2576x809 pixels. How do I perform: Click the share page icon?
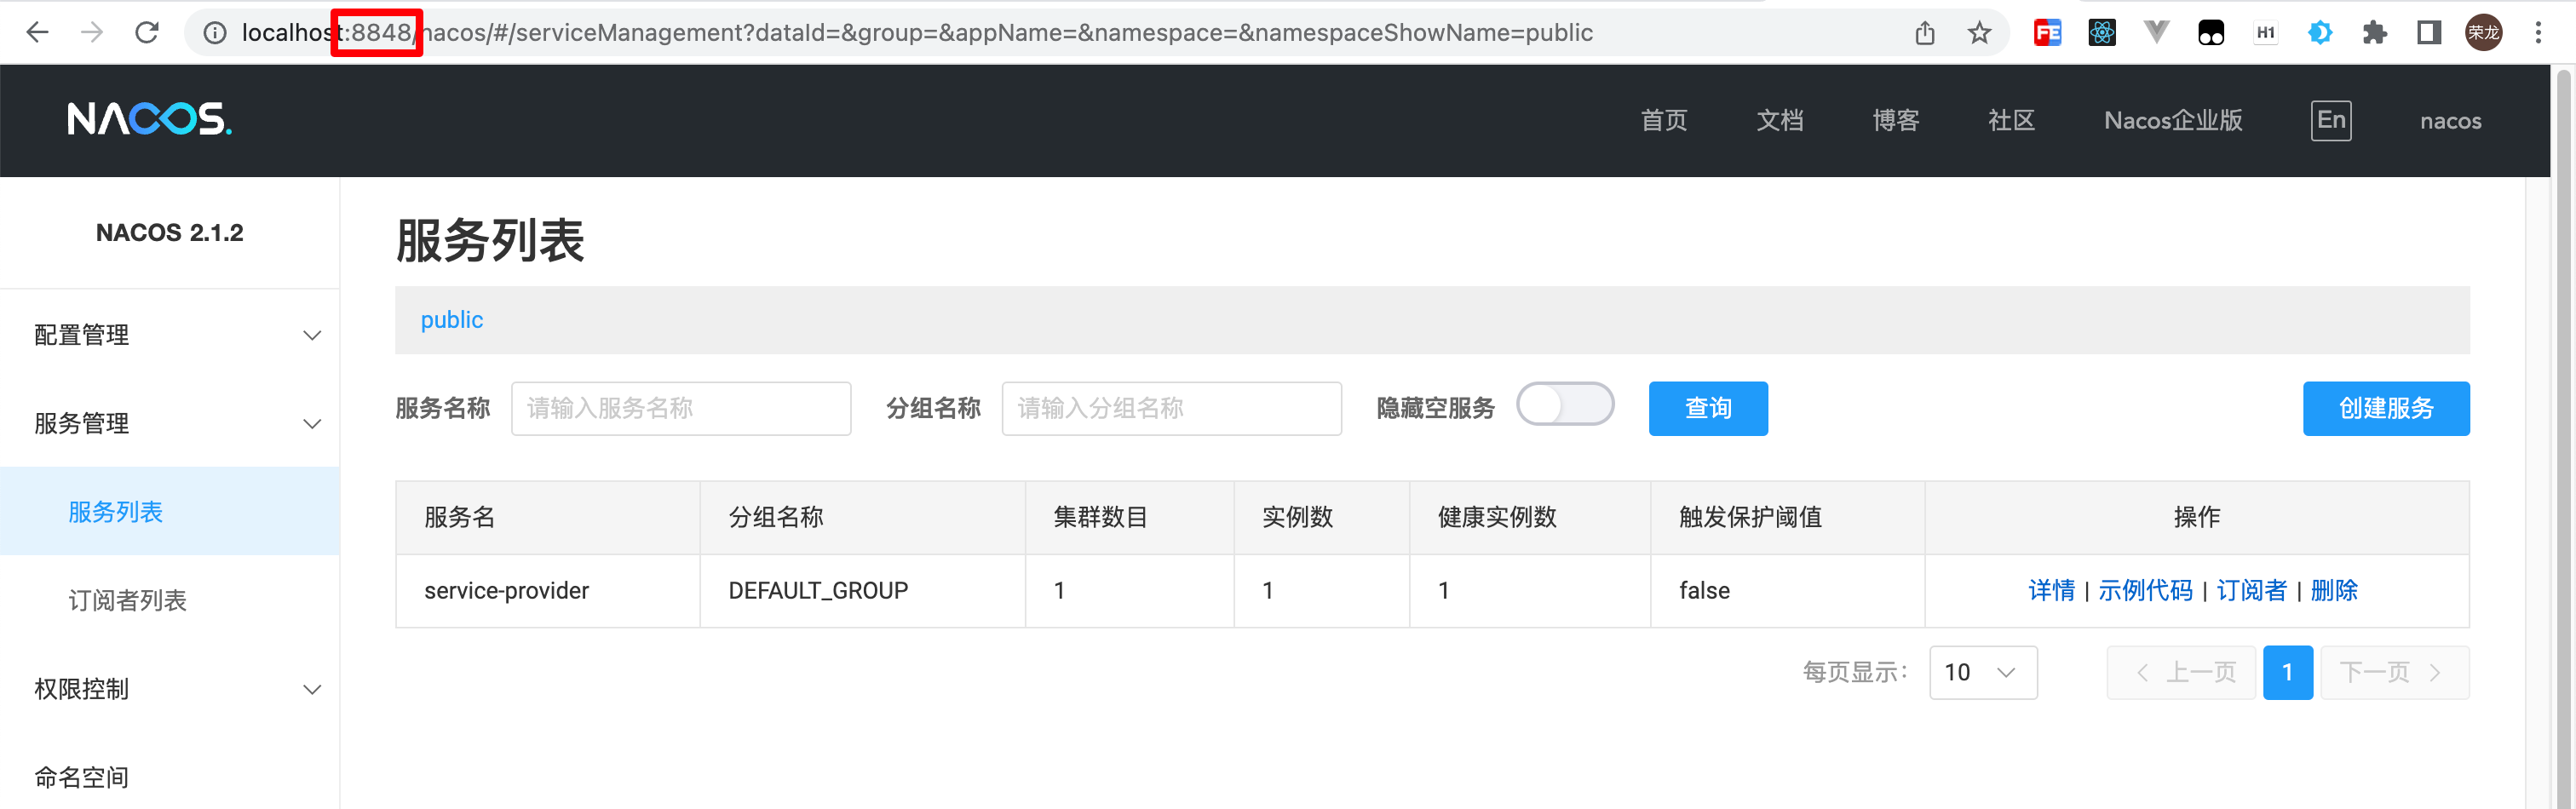click(1925, 33)
